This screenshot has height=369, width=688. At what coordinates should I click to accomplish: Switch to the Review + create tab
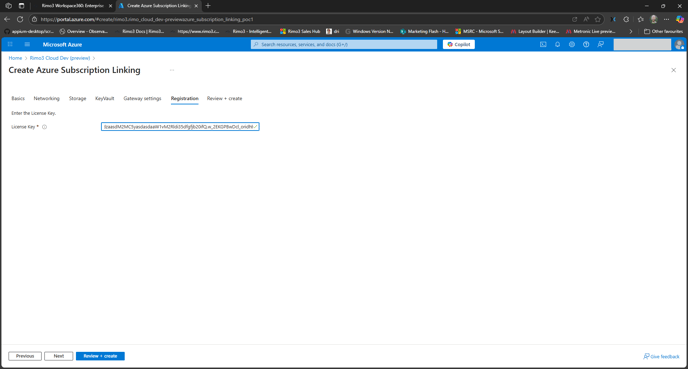click(224, 98)
